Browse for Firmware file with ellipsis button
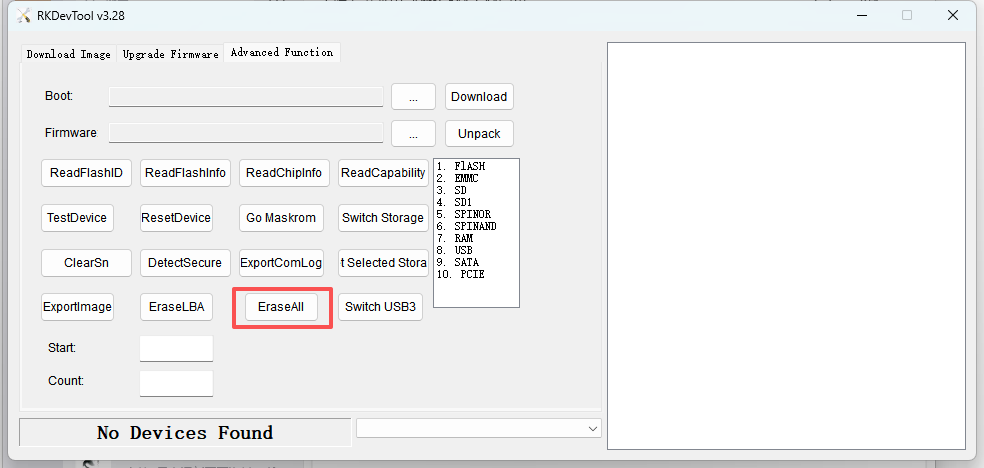Image resolution: width=984 pixels, height=468 pixels. tap(413, 133)
